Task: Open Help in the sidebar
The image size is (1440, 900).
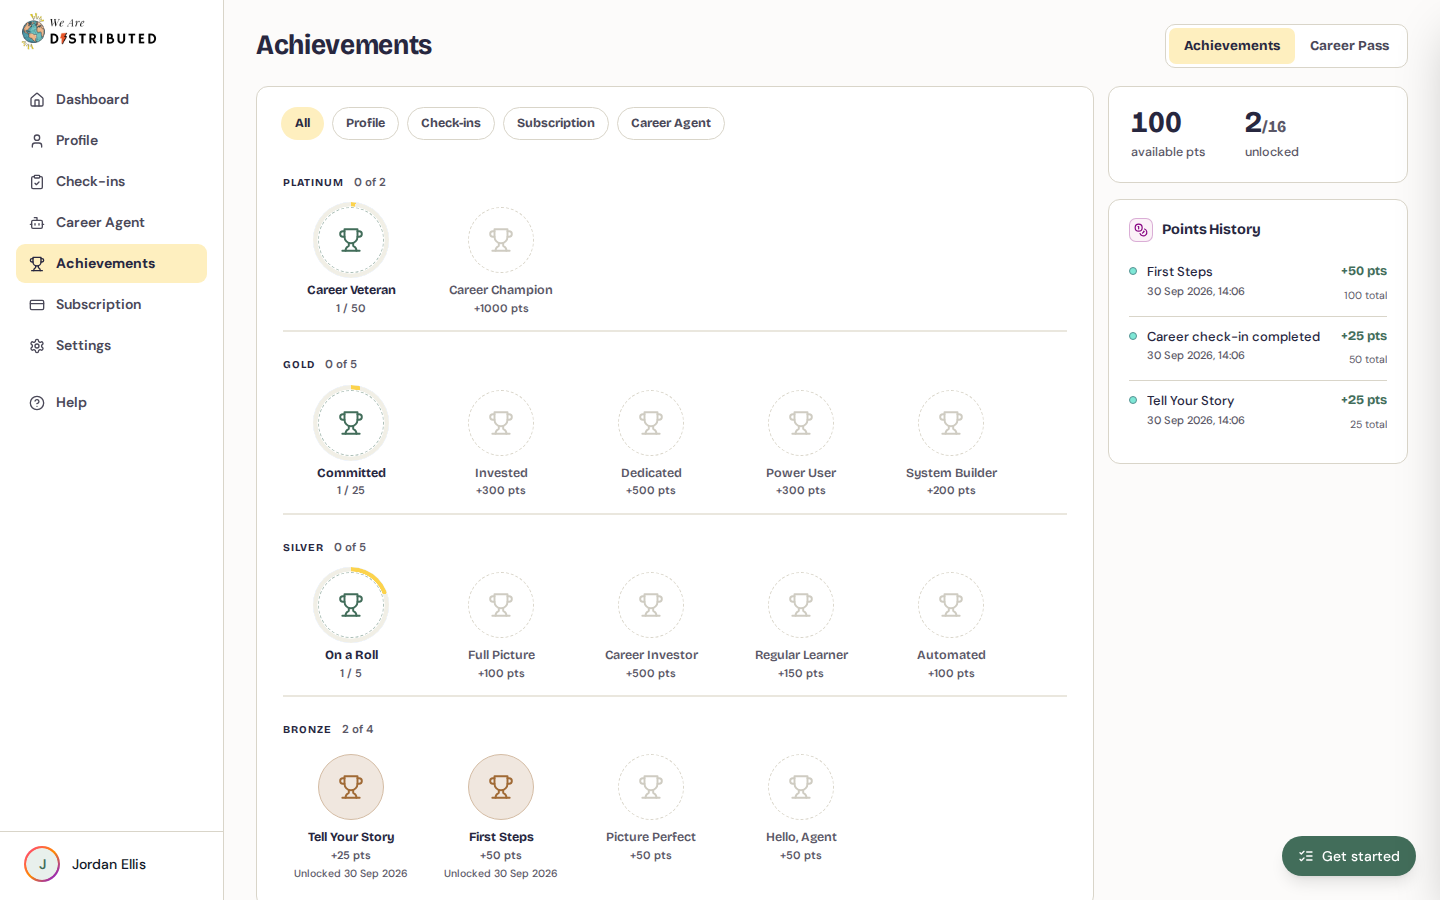Action: (111, 402)
